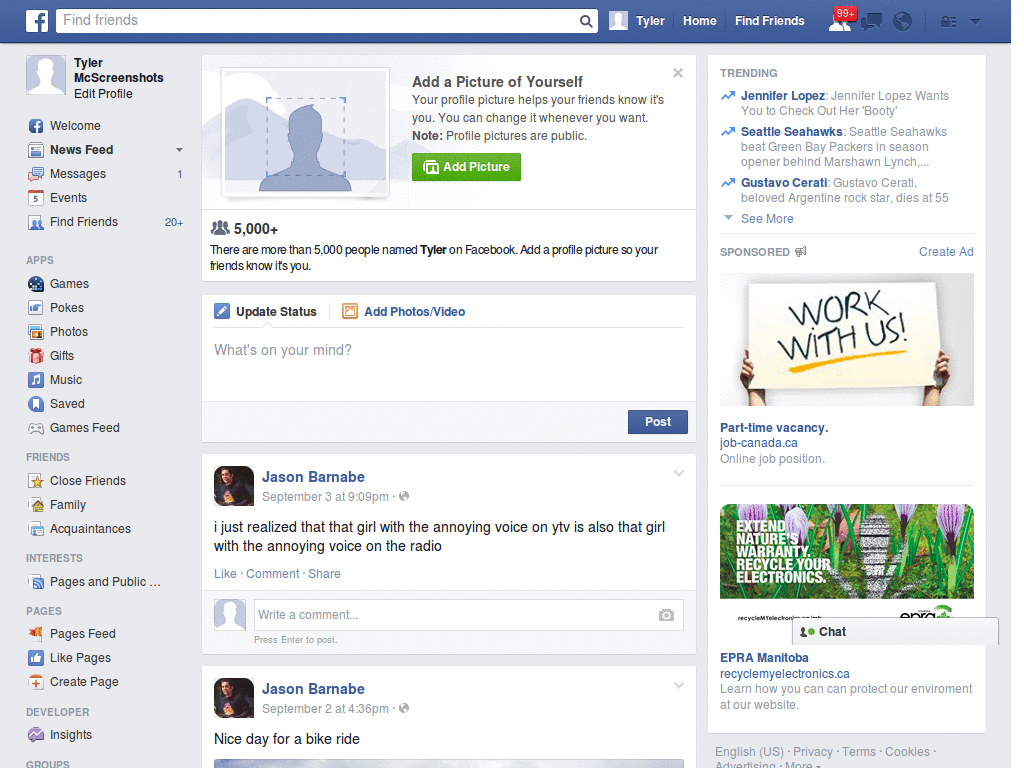Open Gustavo Cerati trending topic
The image size is (1024, 768).
(x=784, y=183)
